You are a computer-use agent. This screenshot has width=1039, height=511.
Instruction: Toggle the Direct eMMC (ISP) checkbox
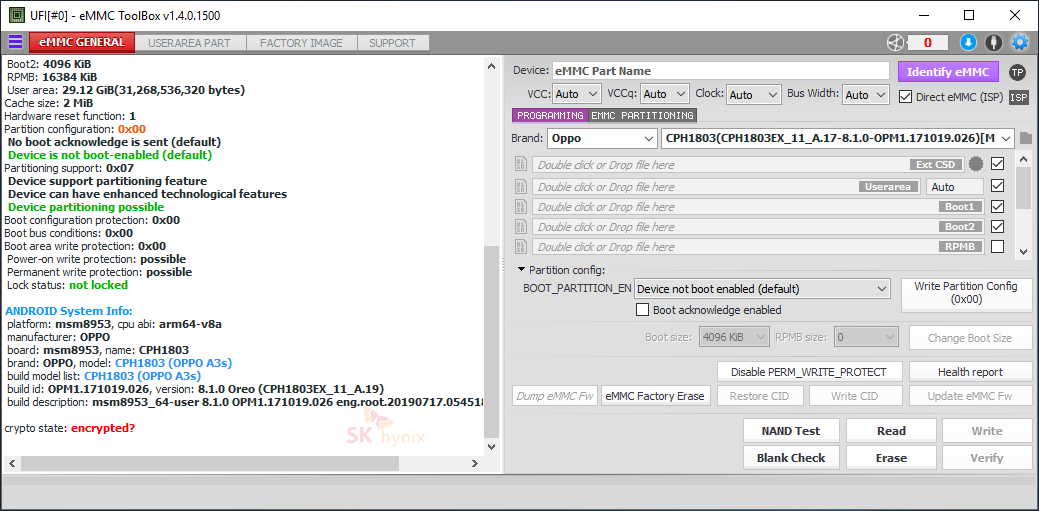[x=905, y=97]
